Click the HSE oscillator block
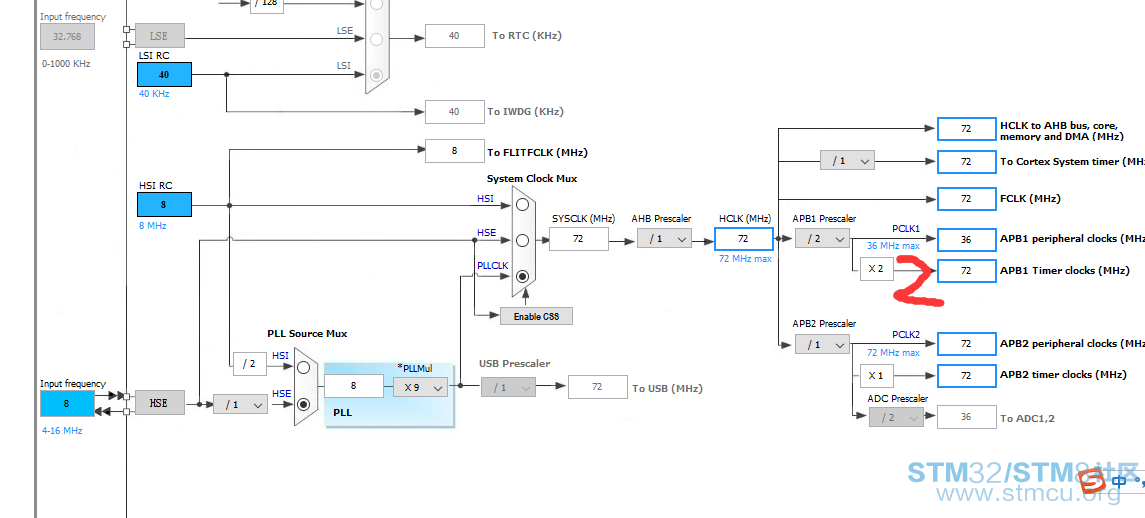Image resolution: width=1145 pixels, height=518 pixels. [x=159, y=403]
